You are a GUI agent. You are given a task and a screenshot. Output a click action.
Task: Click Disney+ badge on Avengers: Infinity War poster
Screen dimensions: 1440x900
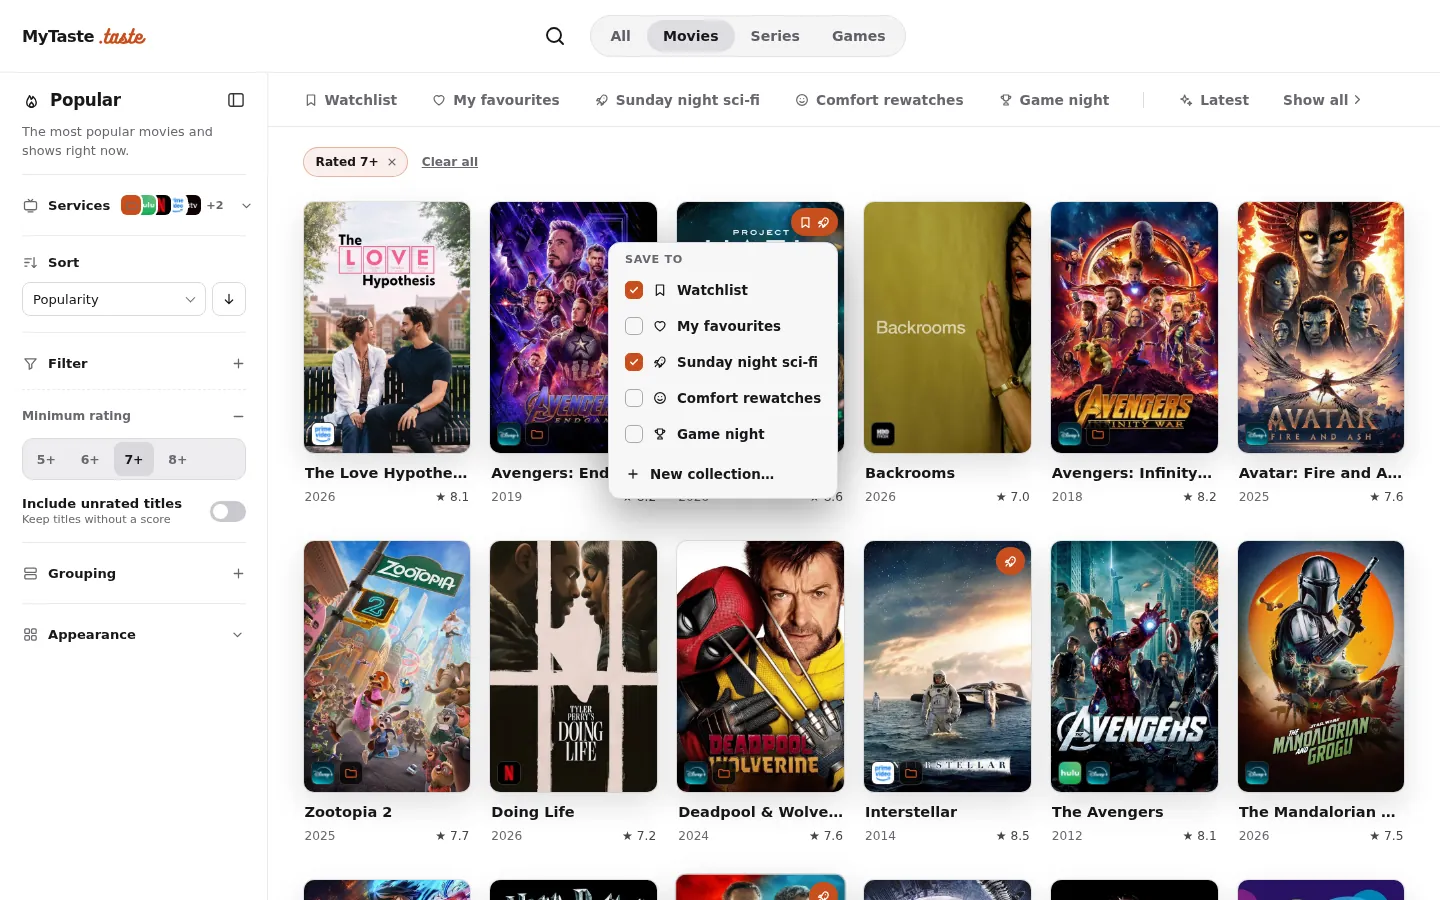[1070, 434]
